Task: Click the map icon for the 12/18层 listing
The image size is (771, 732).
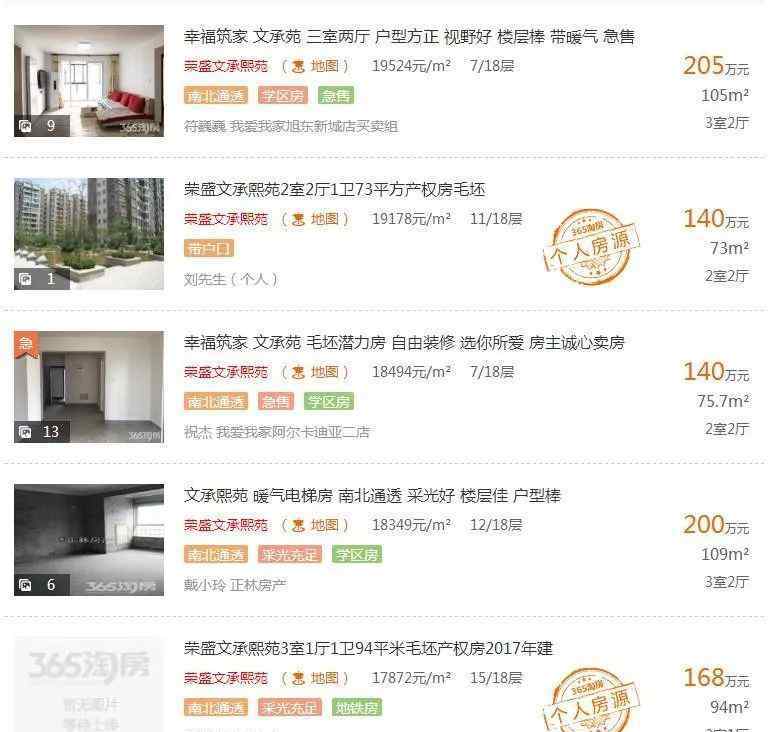Action: (x=298, y=526)
